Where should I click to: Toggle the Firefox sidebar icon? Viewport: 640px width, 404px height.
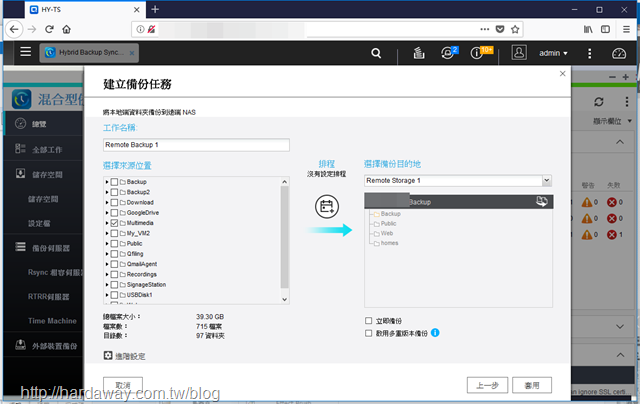[605, 29]
